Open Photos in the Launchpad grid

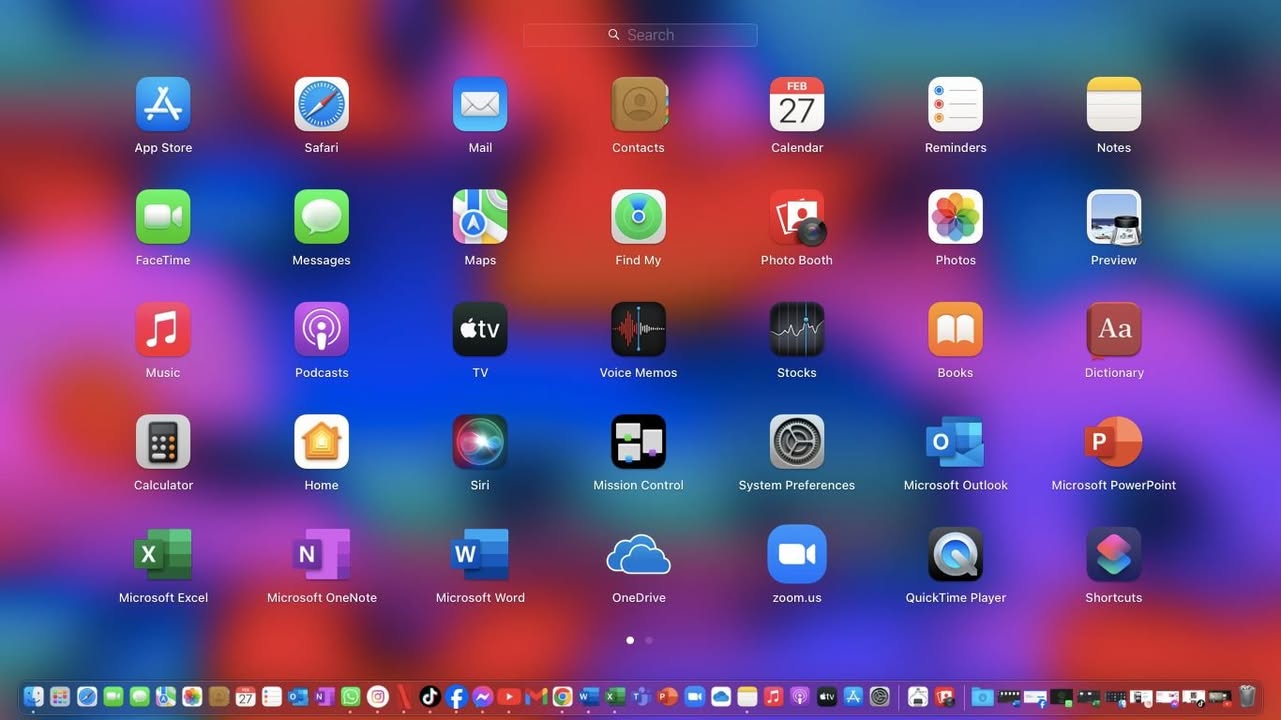click(955, 217)
